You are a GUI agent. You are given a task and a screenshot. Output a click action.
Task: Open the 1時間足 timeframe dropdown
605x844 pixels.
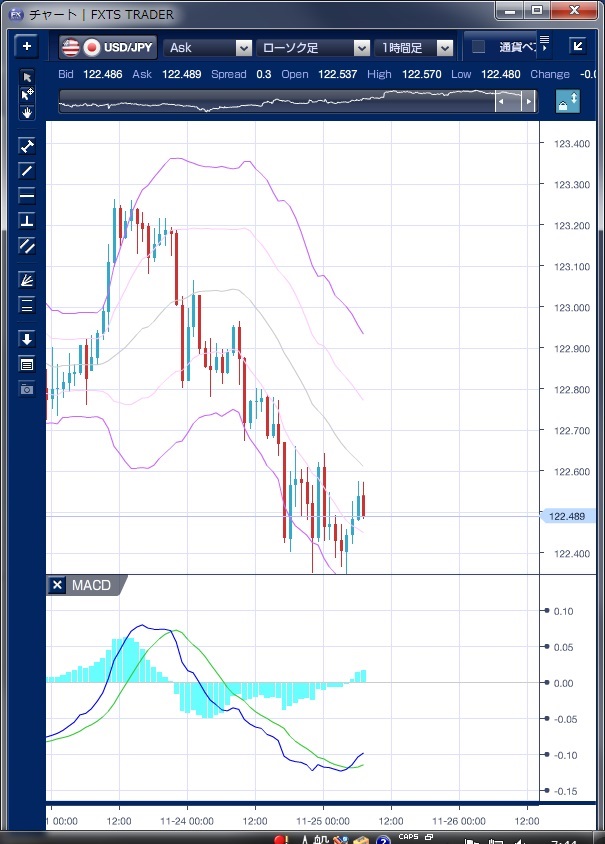point(415,47)
